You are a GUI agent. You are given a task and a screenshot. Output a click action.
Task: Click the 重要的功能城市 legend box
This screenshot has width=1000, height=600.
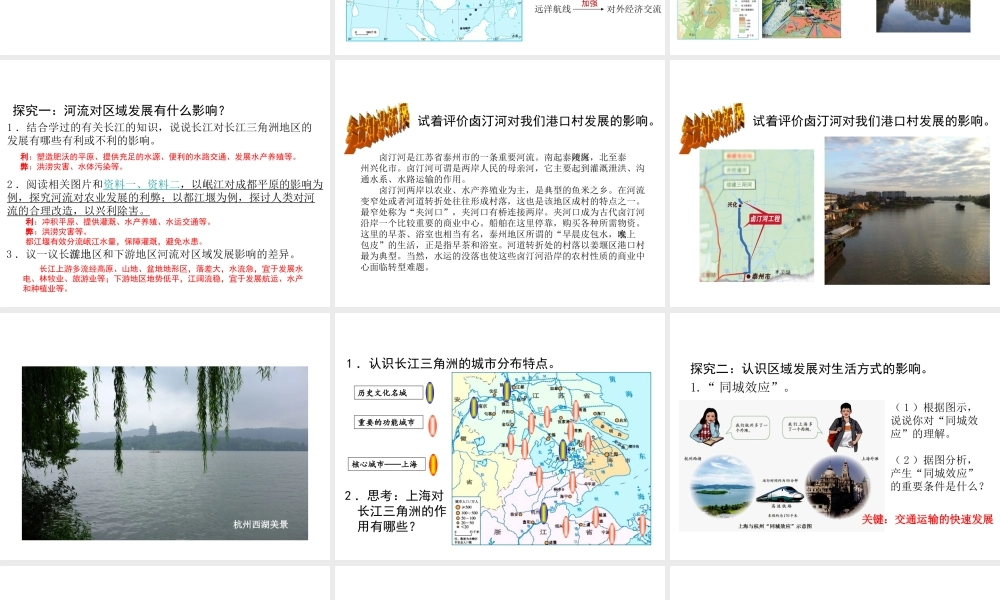(388, 422)
